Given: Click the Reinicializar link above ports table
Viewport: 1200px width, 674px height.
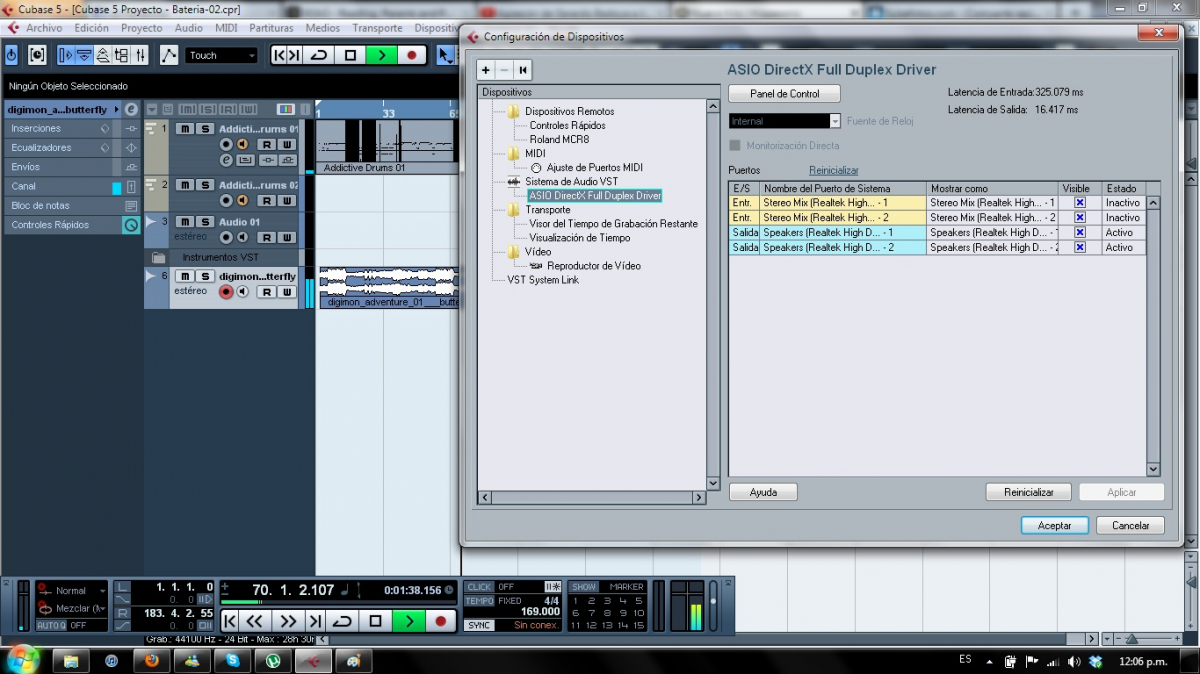Looking at the screenshot, I should (x=833, y=170).
